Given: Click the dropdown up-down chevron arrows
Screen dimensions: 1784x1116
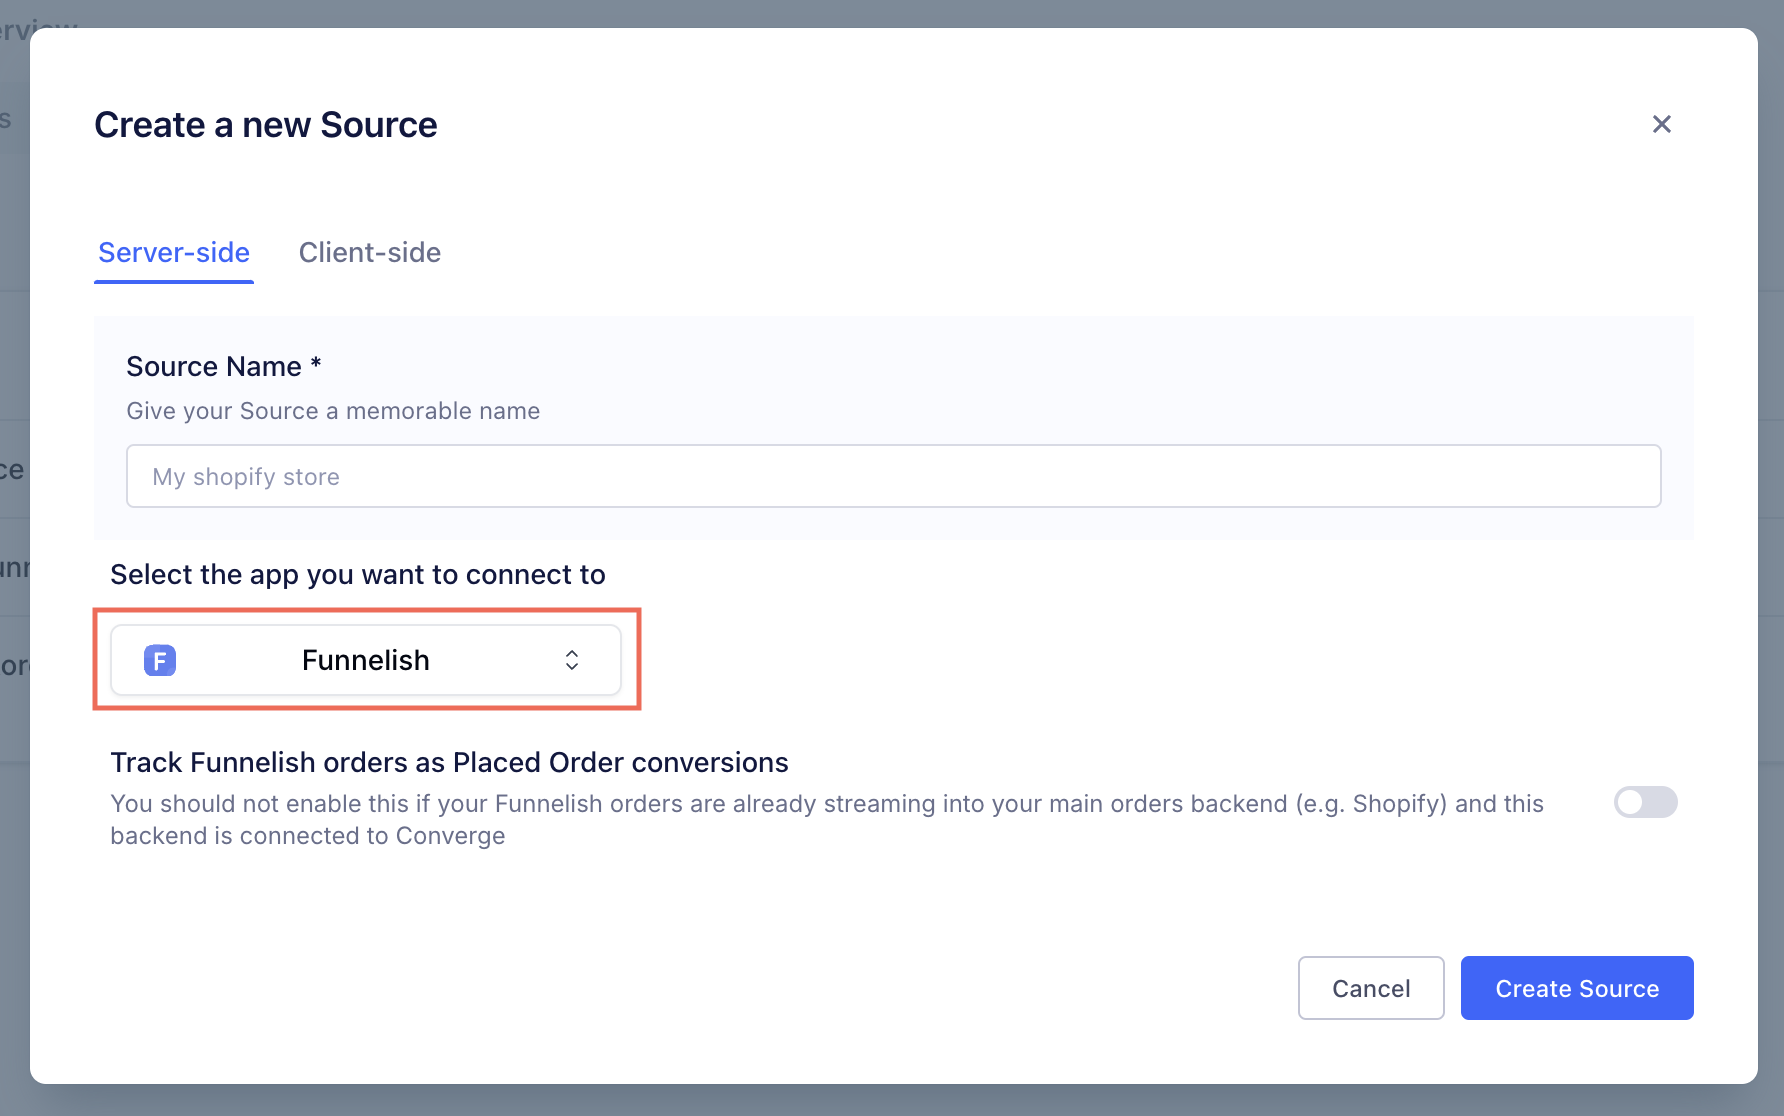Looking at the screenshot, I should click(572, 660).
